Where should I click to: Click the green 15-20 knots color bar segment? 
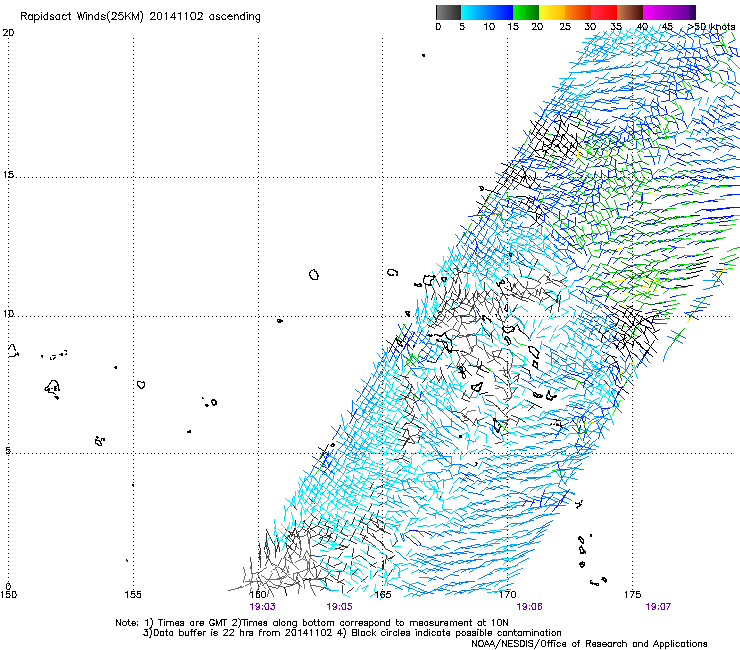(526, 12)
